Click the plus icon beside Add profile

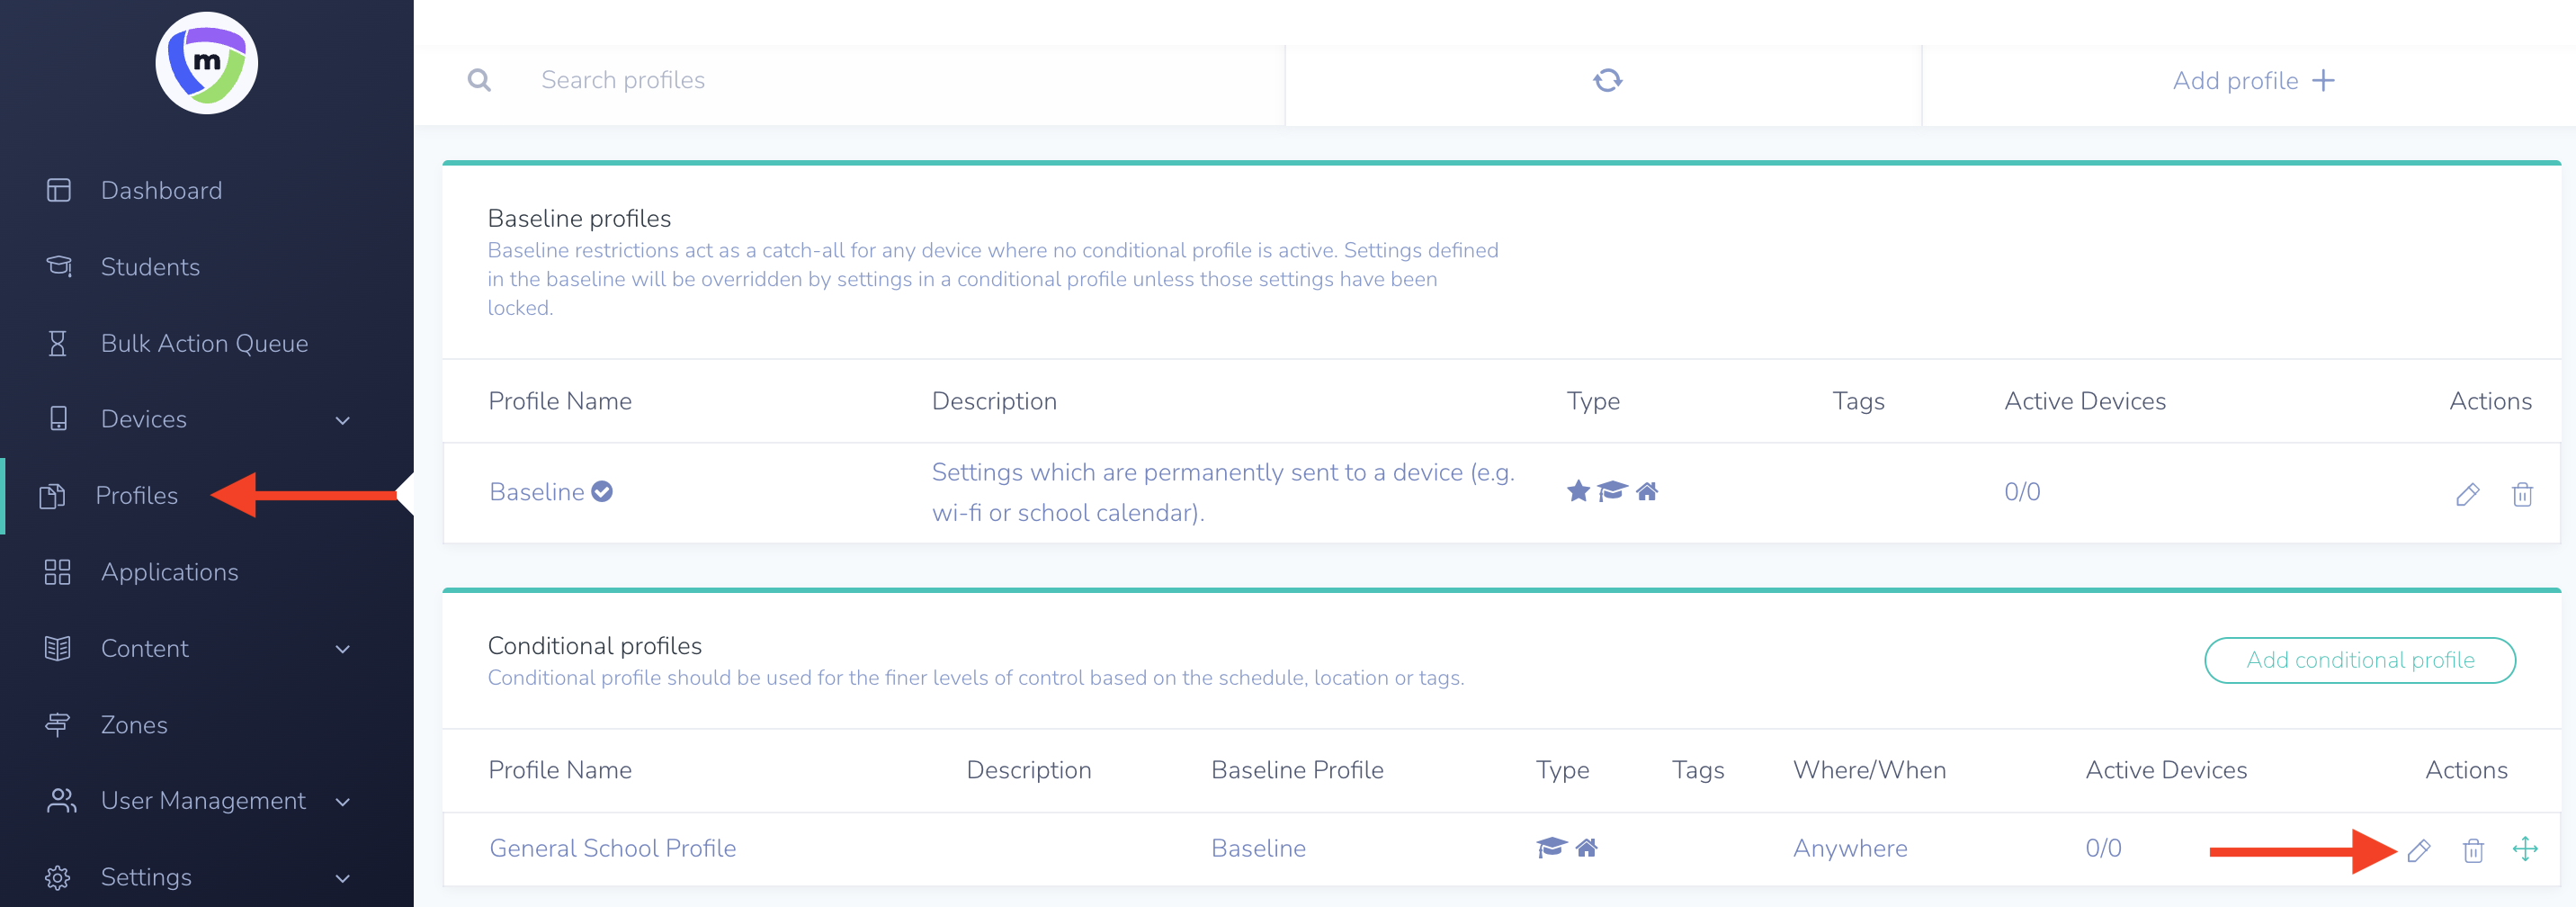click(x=2324, y=80)
